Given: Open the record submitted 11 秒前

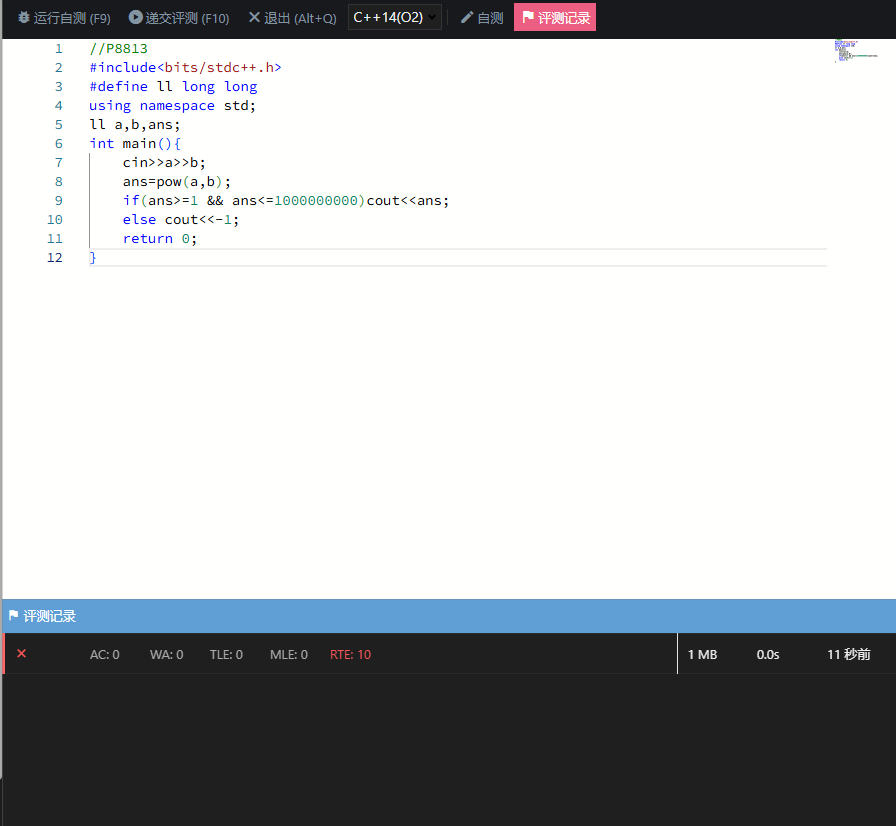Looking at the screenshot, I should point(848,655).
